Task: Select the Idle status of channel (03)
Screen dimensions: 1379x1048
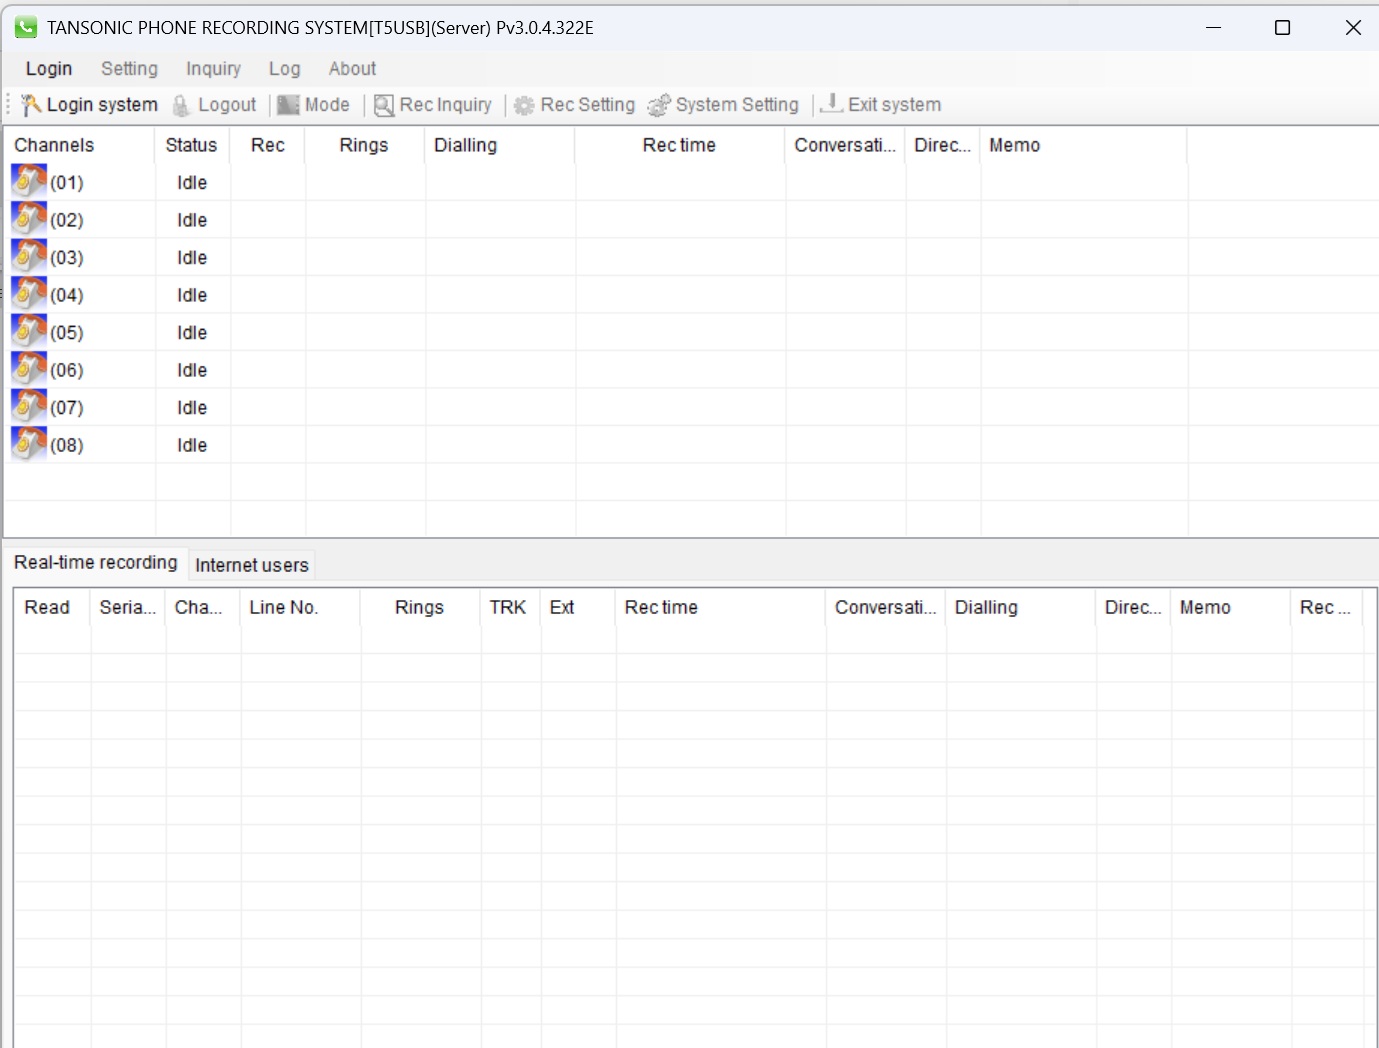Action: 192,258
